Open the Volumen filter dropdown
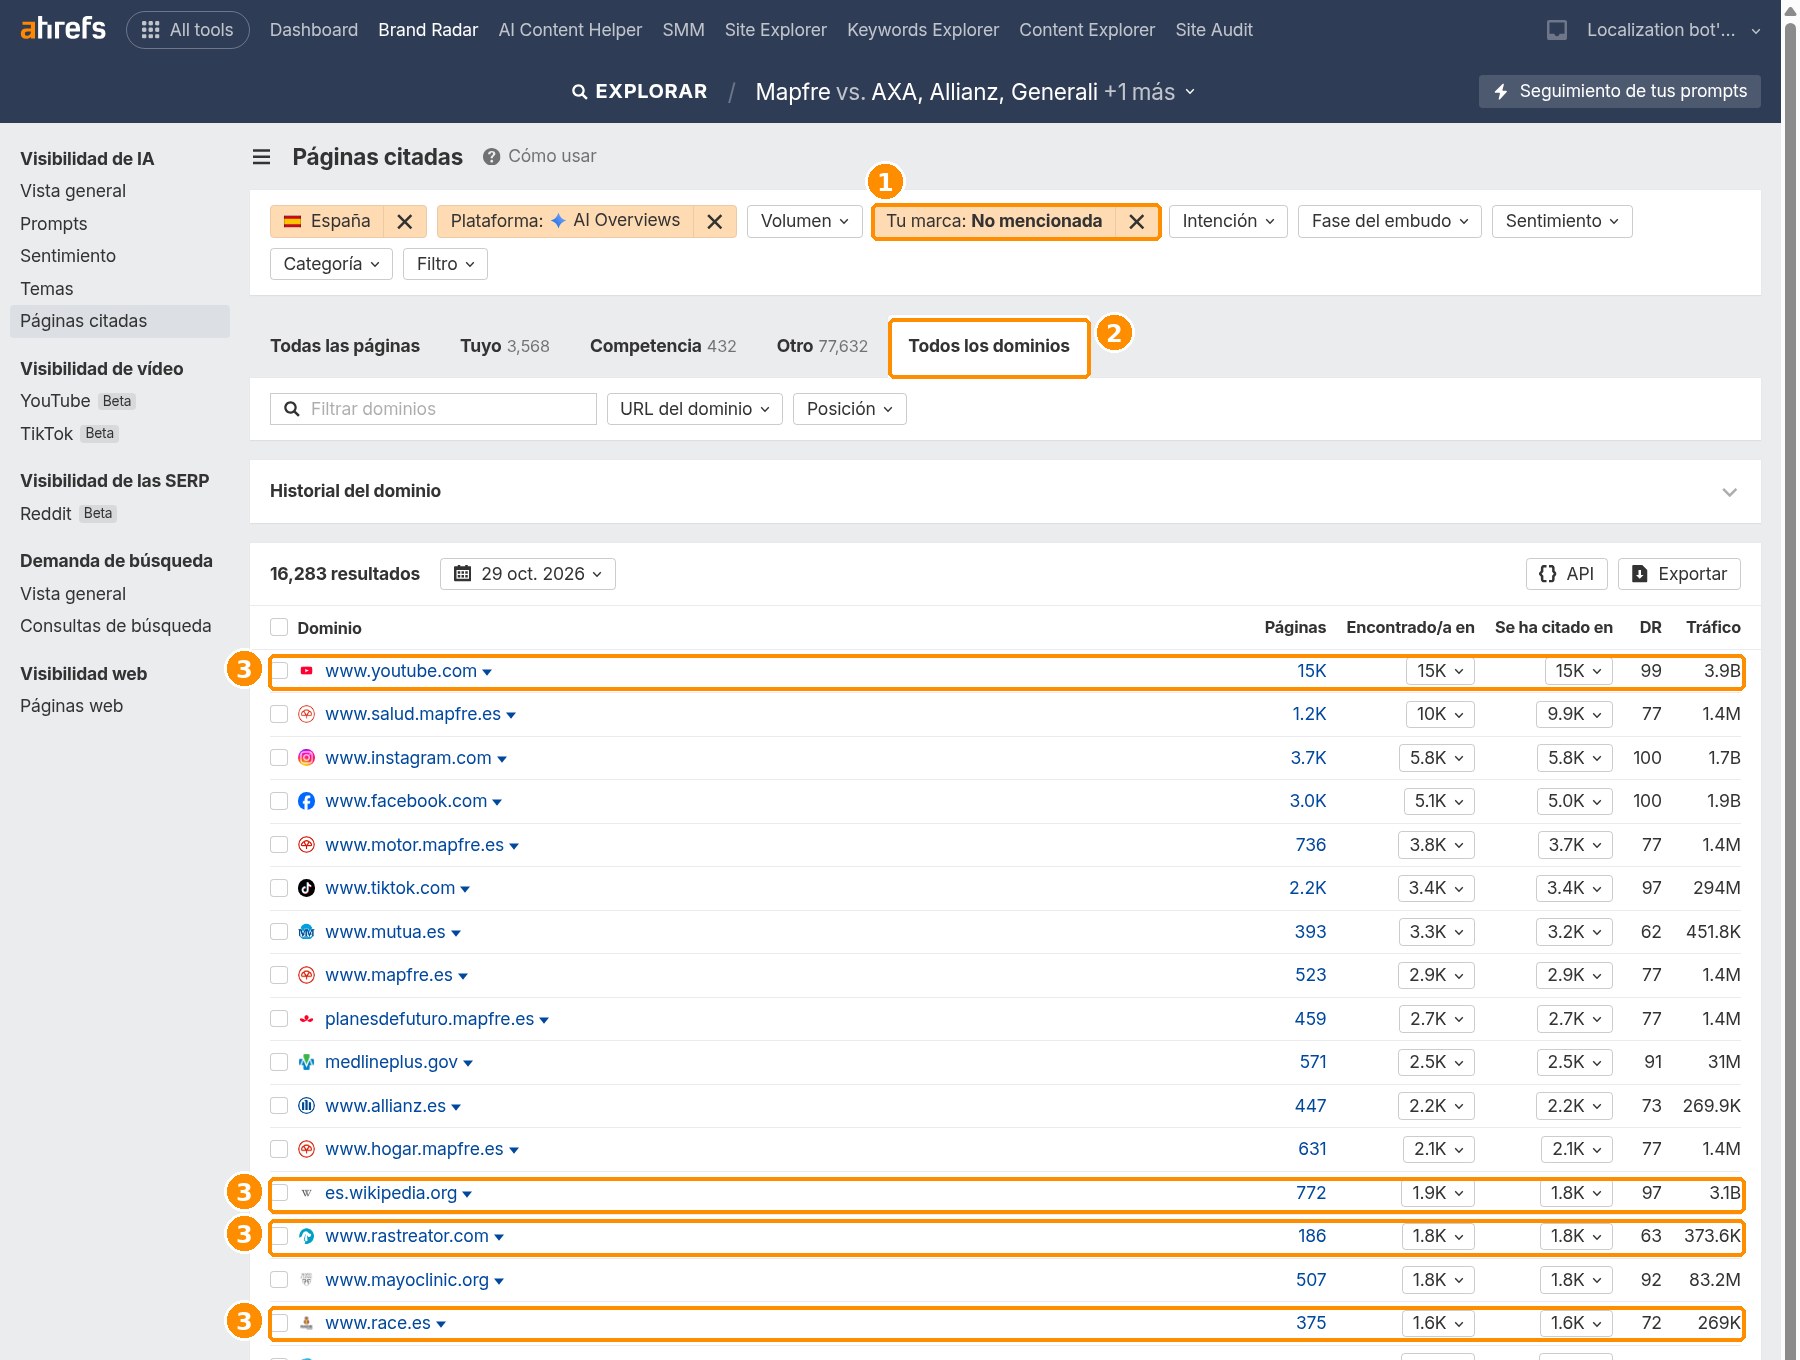The width and height of the screenshot is (1800, 1360). coord(805,221)
